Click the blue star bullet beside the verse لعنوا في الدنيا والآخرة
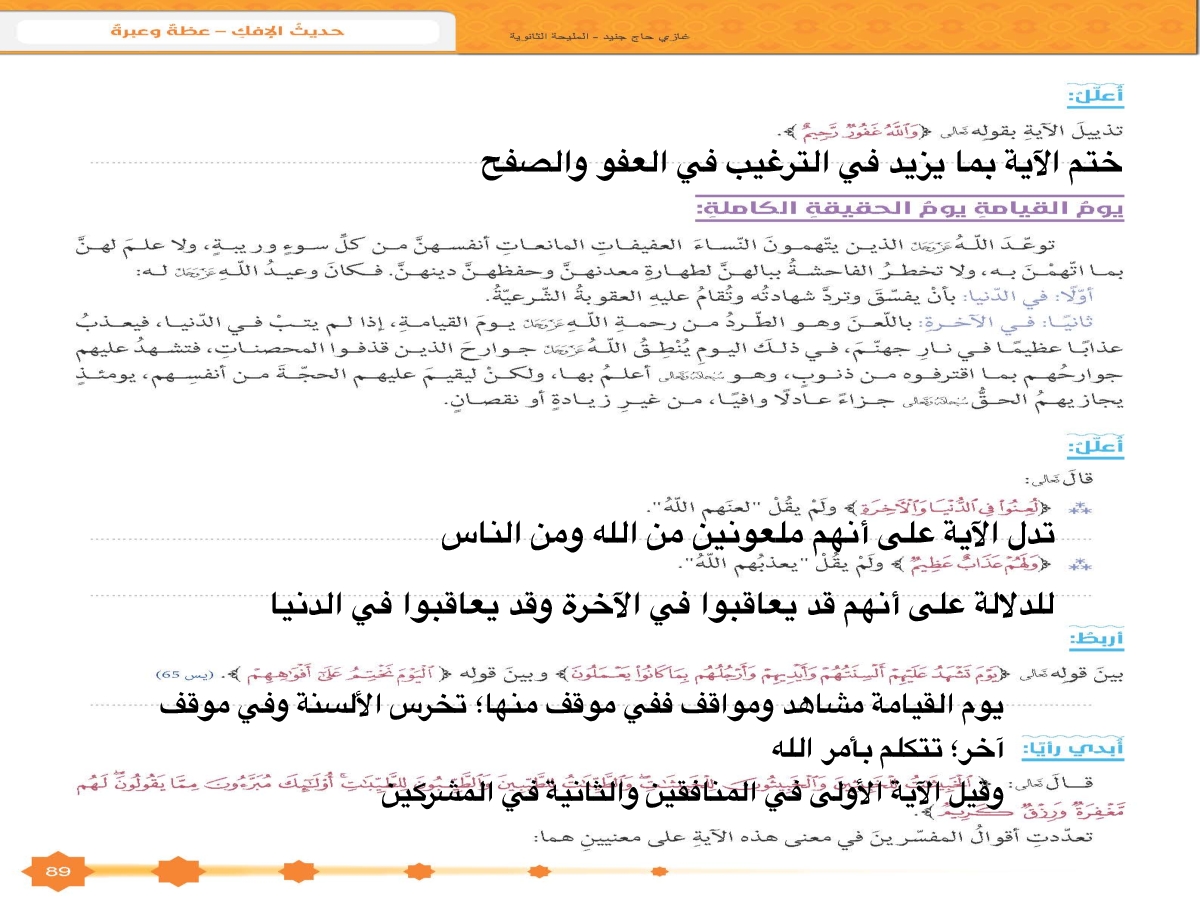Image resolution: width=1200 pixels, height=900 pixels. [x=1078, y=509]
